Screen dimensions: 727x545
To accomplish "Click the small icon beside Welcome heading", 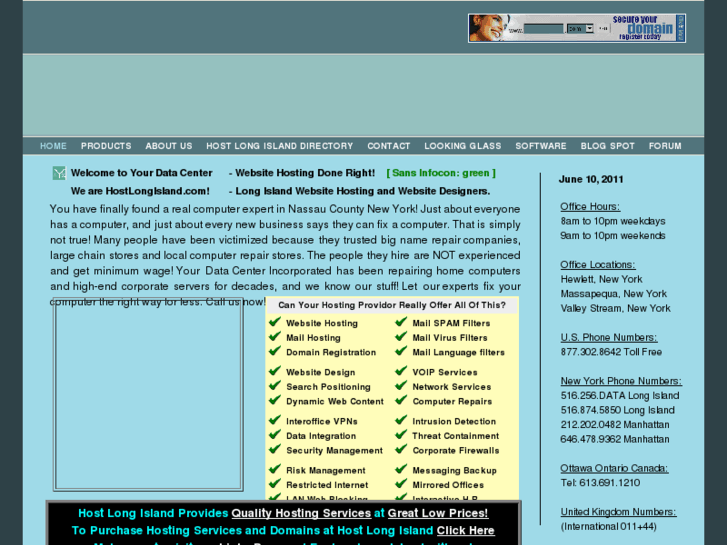I will [x=59, y=173].
